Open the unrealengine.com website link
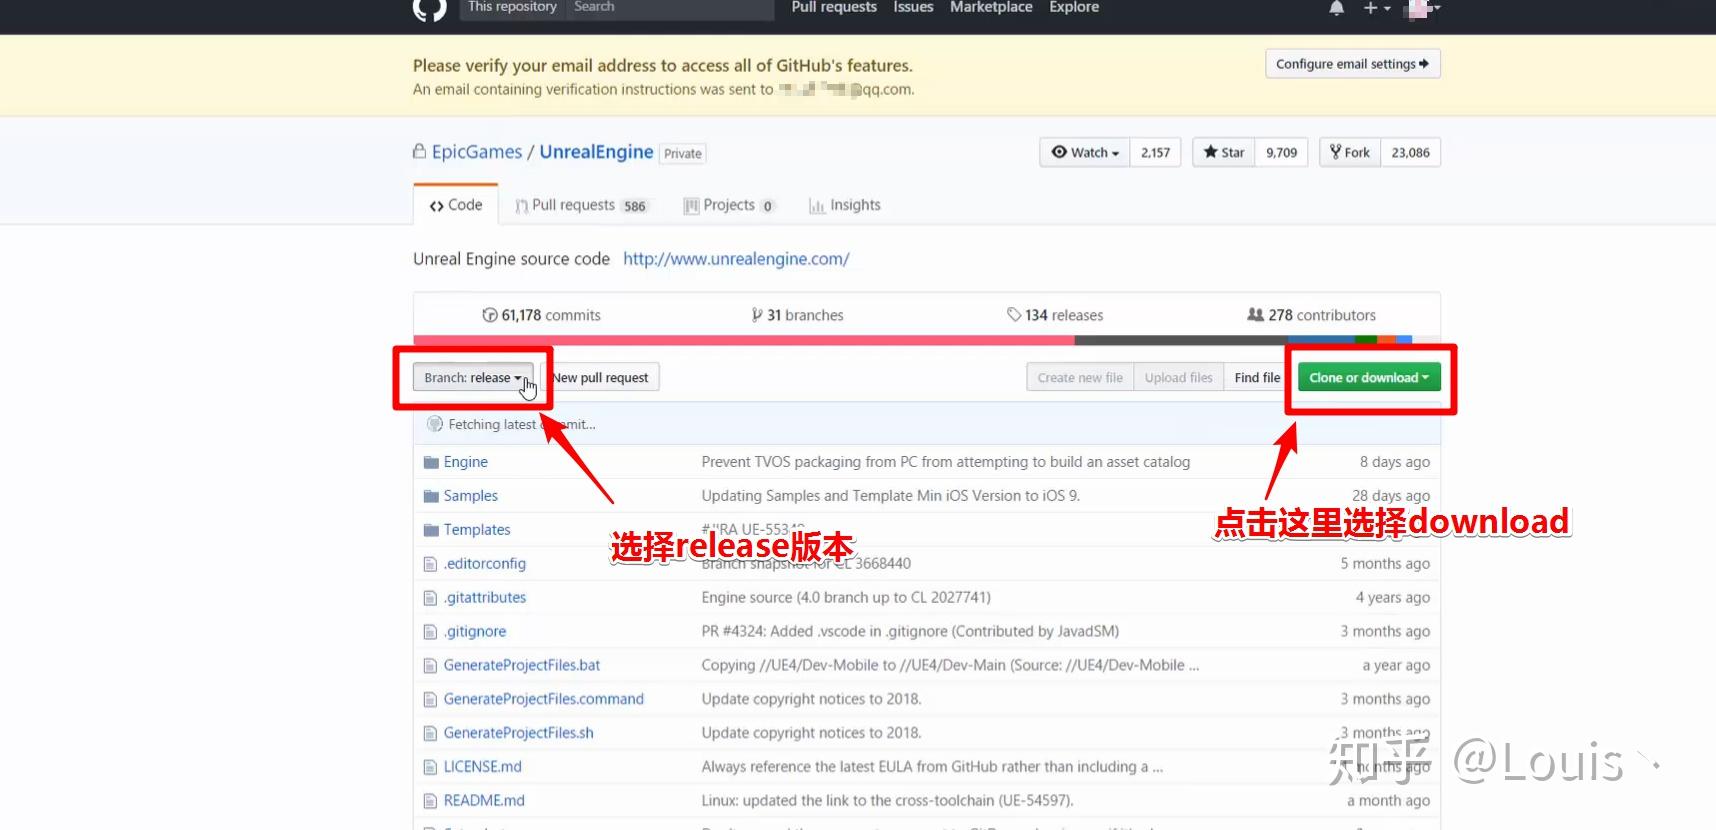Screen dimensions: 1716x830 736,259
